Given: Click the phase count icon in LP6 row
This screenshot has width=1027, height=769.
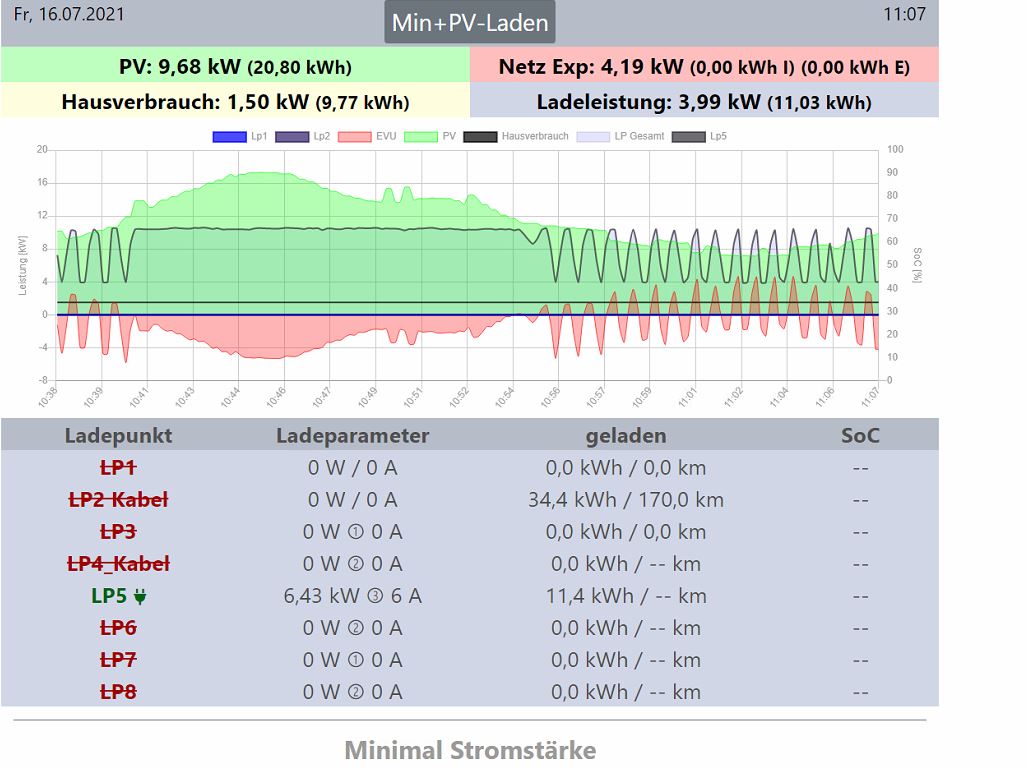Looking at the screenshot, I should click(x=355, y=628).
